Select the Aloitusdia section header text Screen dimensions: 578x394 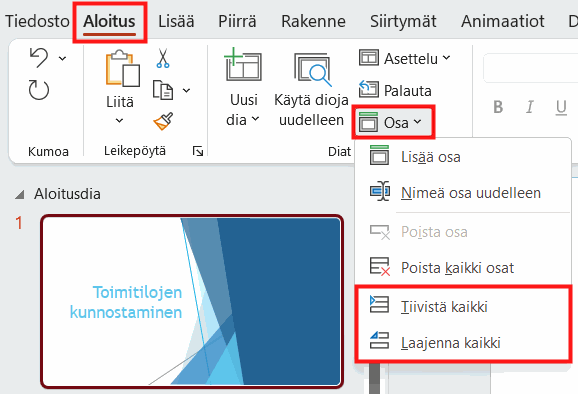point(67,194)
